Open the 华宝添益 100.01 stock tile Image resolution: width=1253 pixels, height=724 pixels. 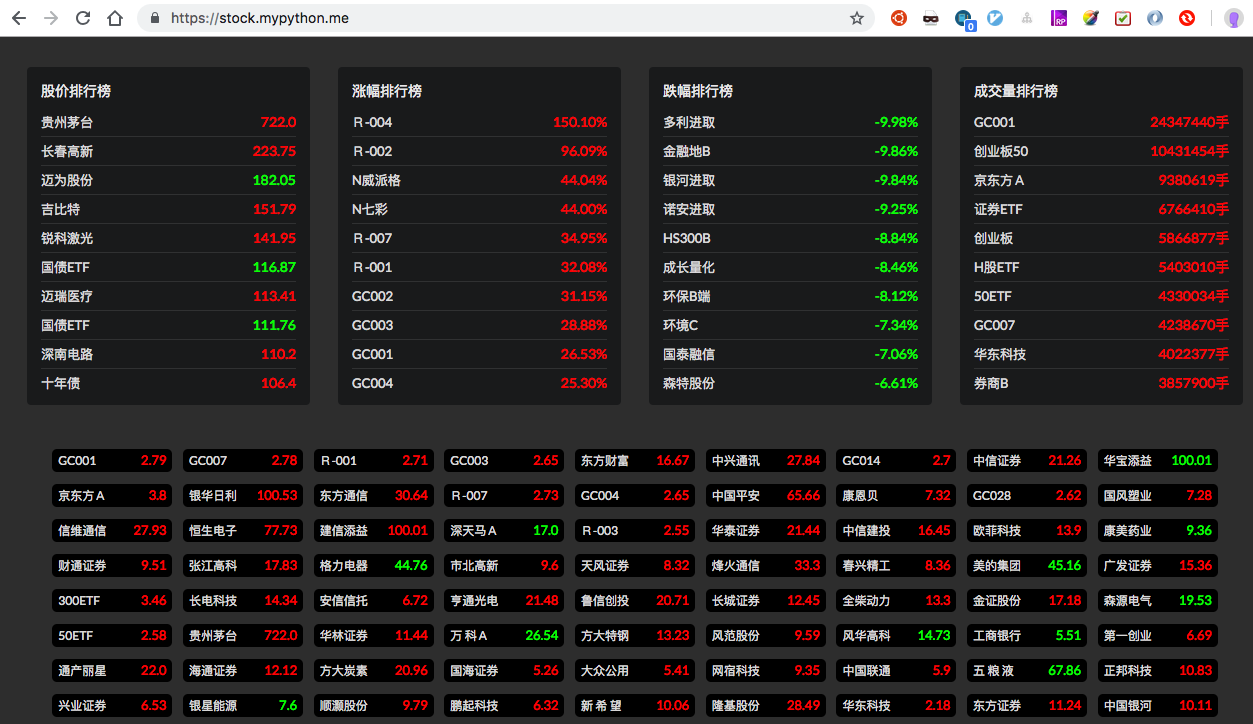click(1158, 461)
